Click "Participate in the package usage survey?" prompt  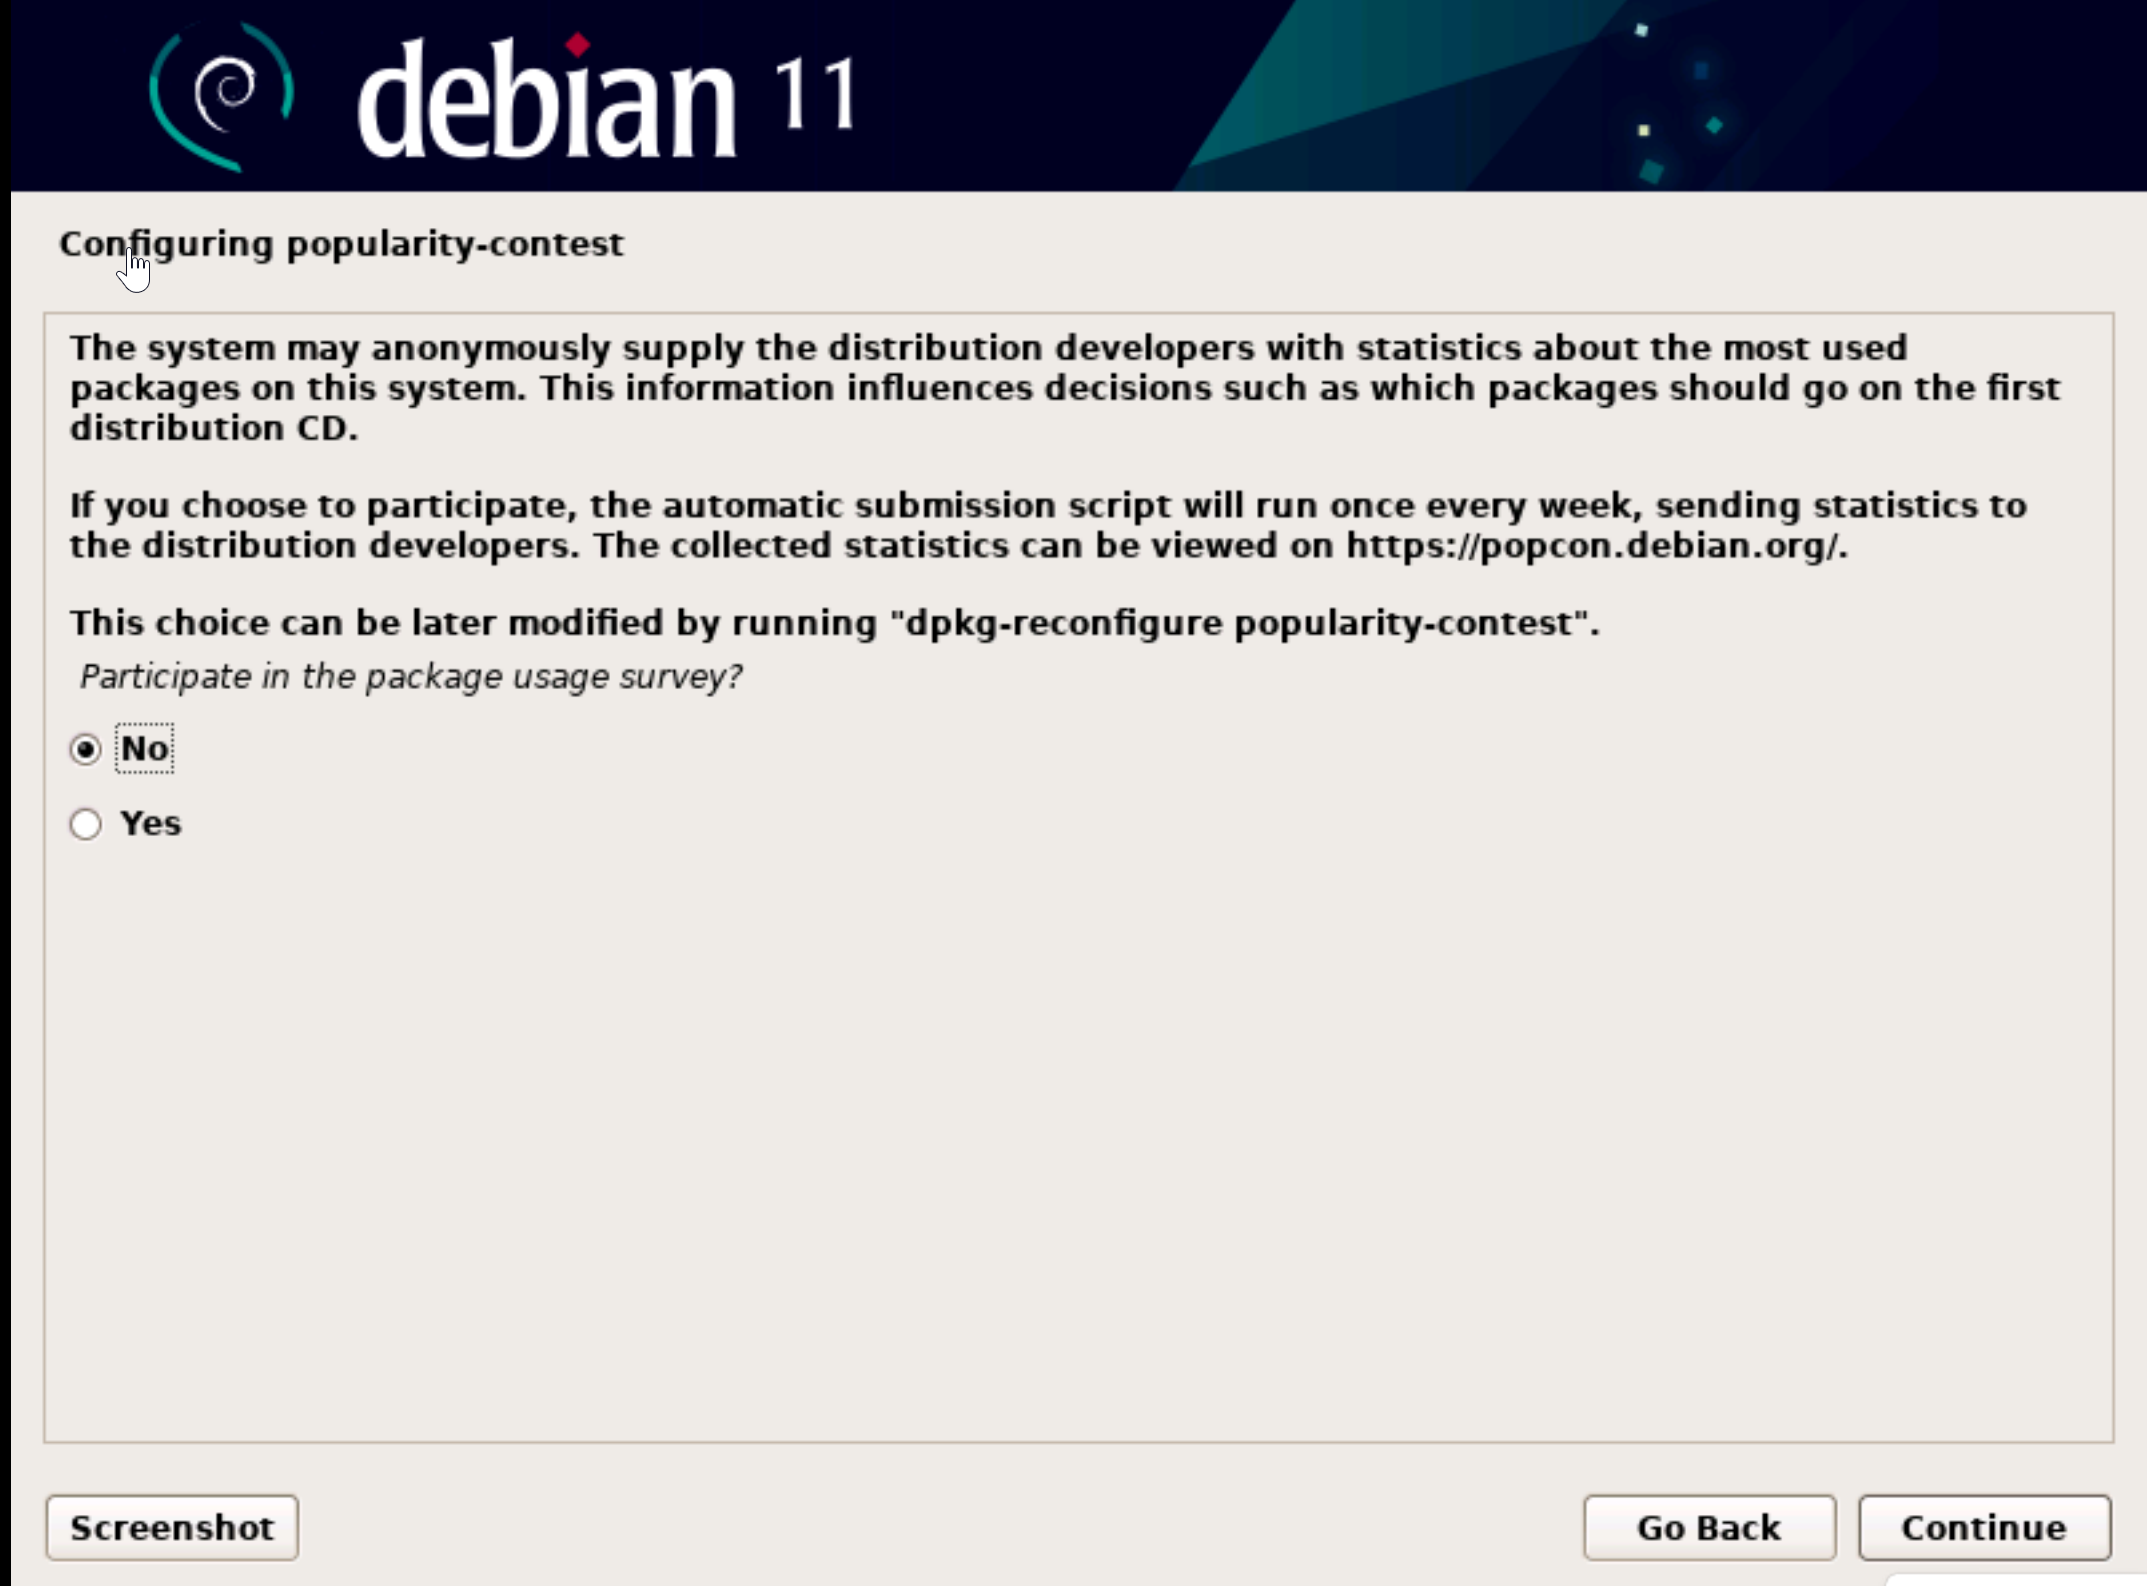pyautogui.click(x=410, y=677)
